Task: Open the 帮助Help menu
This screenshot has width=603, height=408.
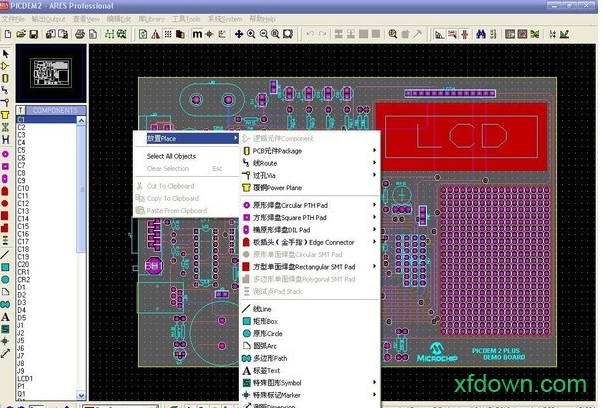Action: coord(260,18)
